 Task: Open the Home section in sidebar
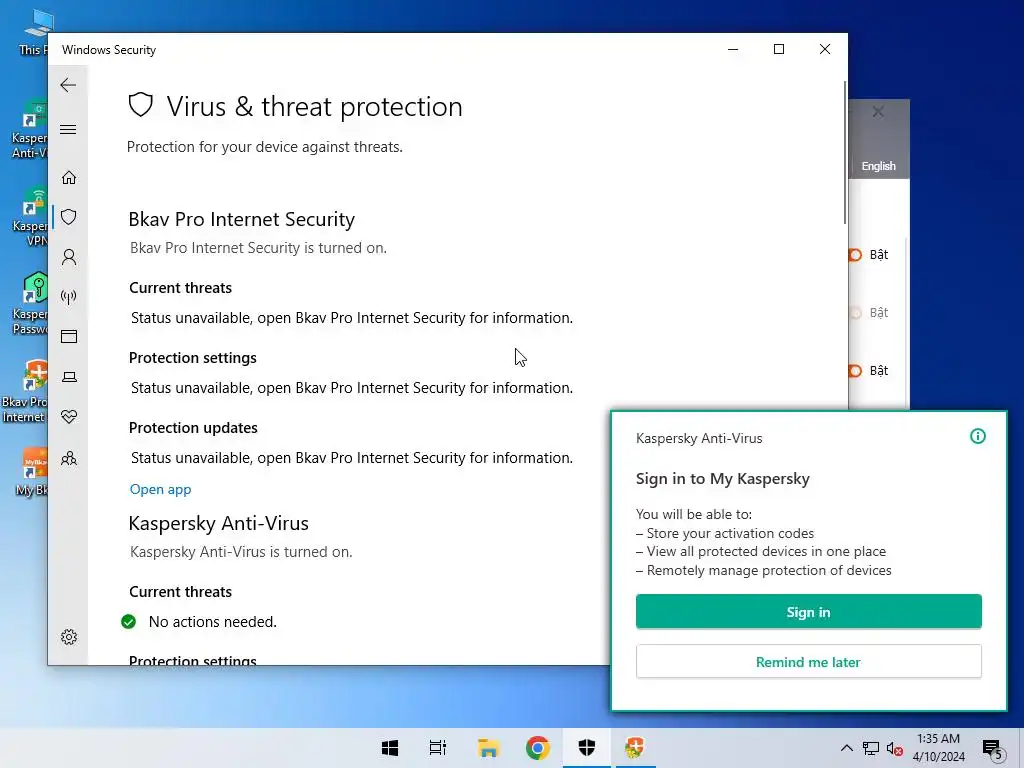69,178
